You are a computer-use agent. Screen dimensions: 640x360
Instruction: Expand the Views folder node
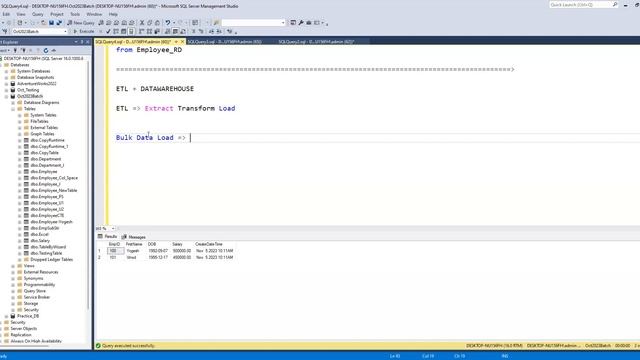[x=13, y=266]
